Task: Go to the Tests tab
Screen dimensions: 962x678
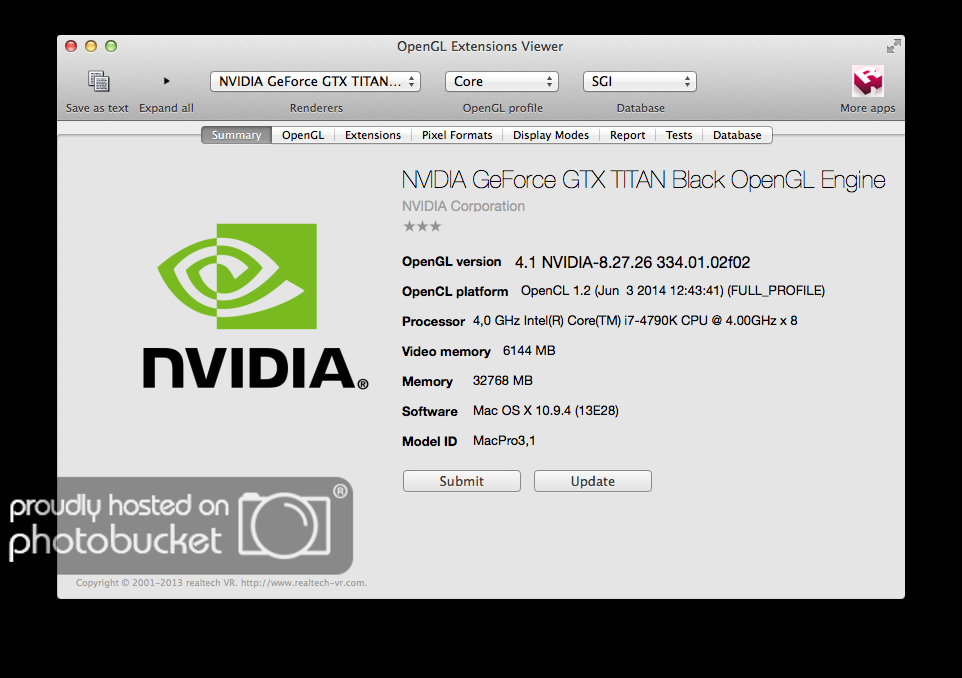Action: coord(679,135)
